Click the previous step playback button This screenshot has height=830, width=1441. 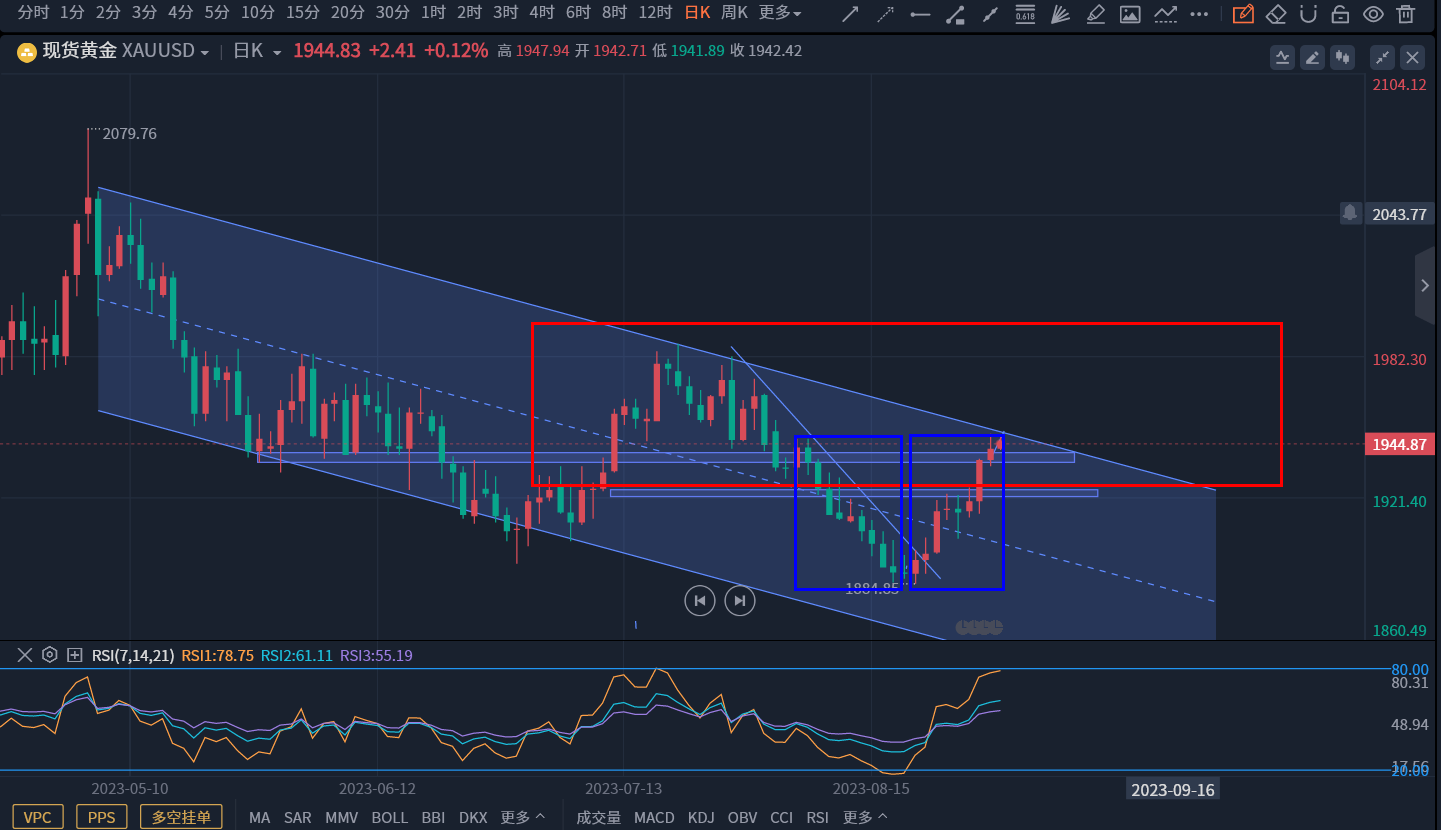700,600
